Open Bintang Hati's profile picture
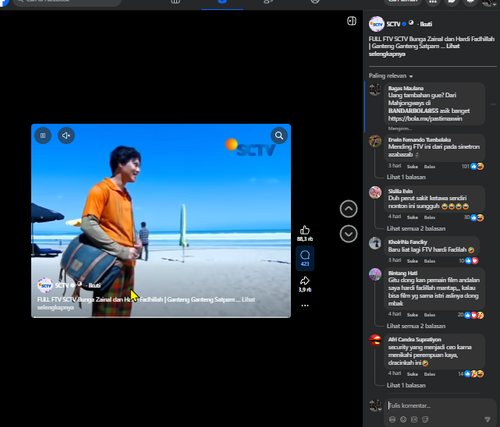The image size is (500, 427). coord(375,274)
